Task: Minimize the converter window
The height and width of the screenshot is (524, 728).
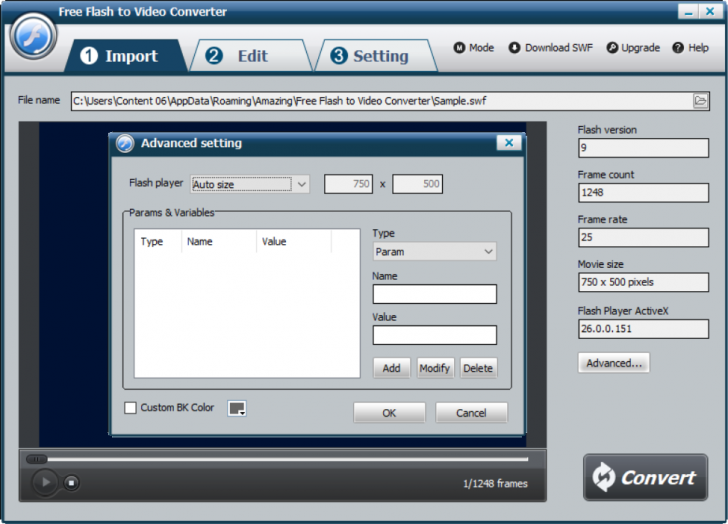Action: [x=688, y=12]
